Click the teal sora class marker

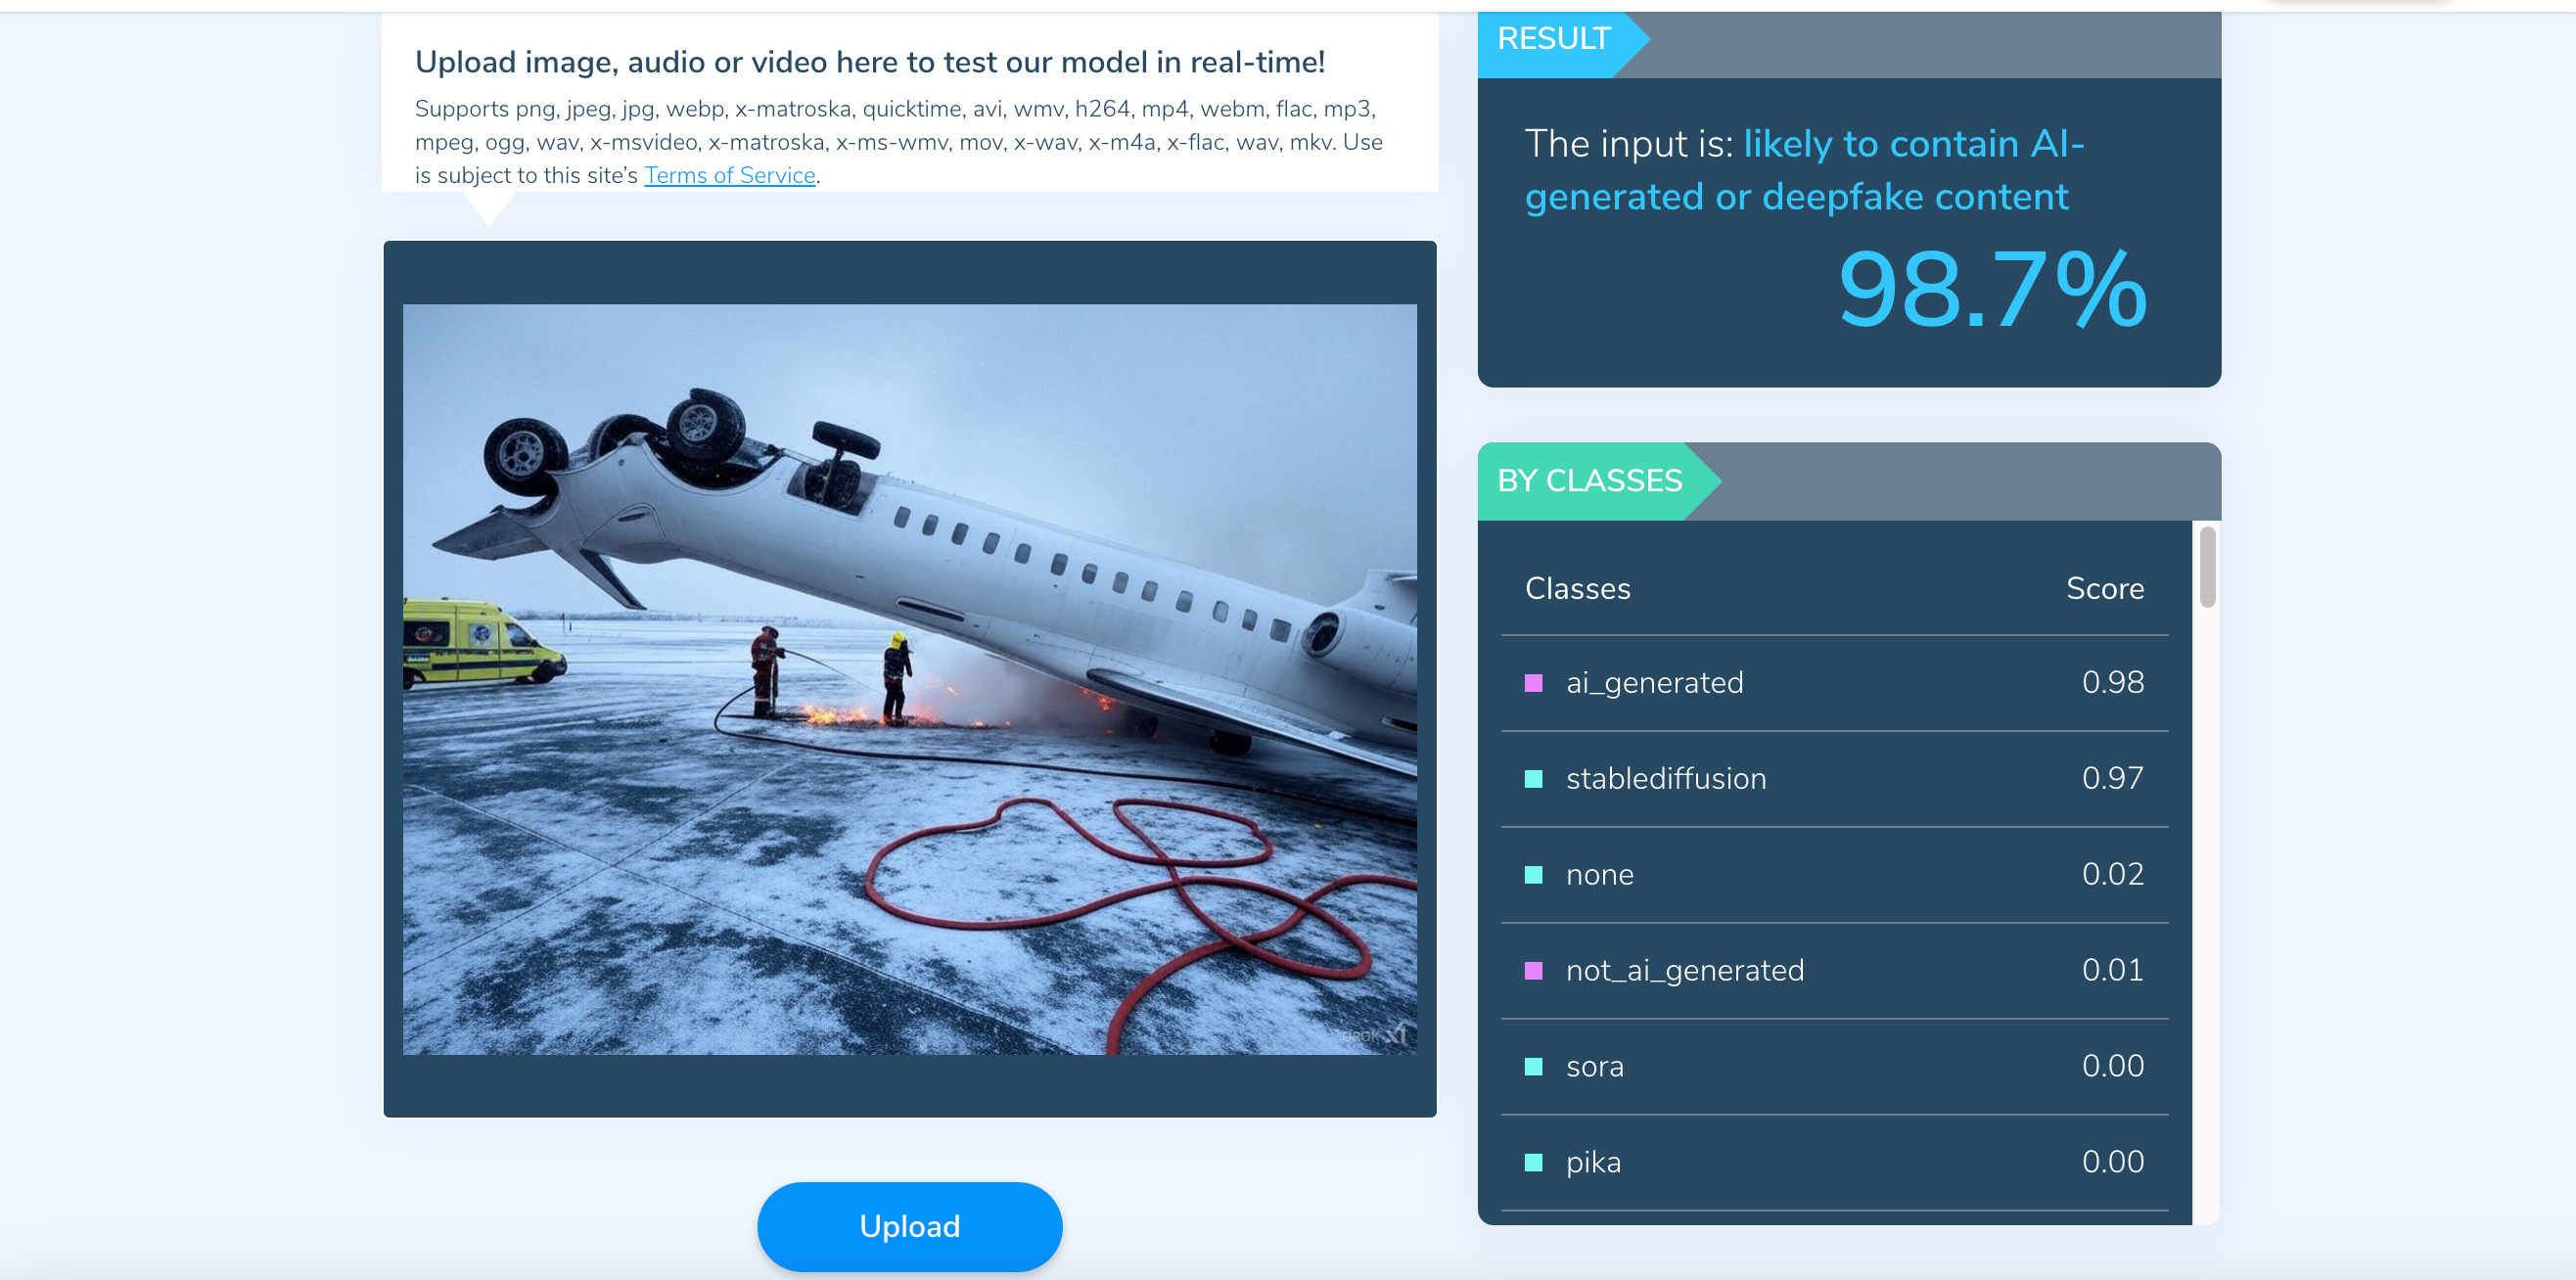tap(1533, 1067)
